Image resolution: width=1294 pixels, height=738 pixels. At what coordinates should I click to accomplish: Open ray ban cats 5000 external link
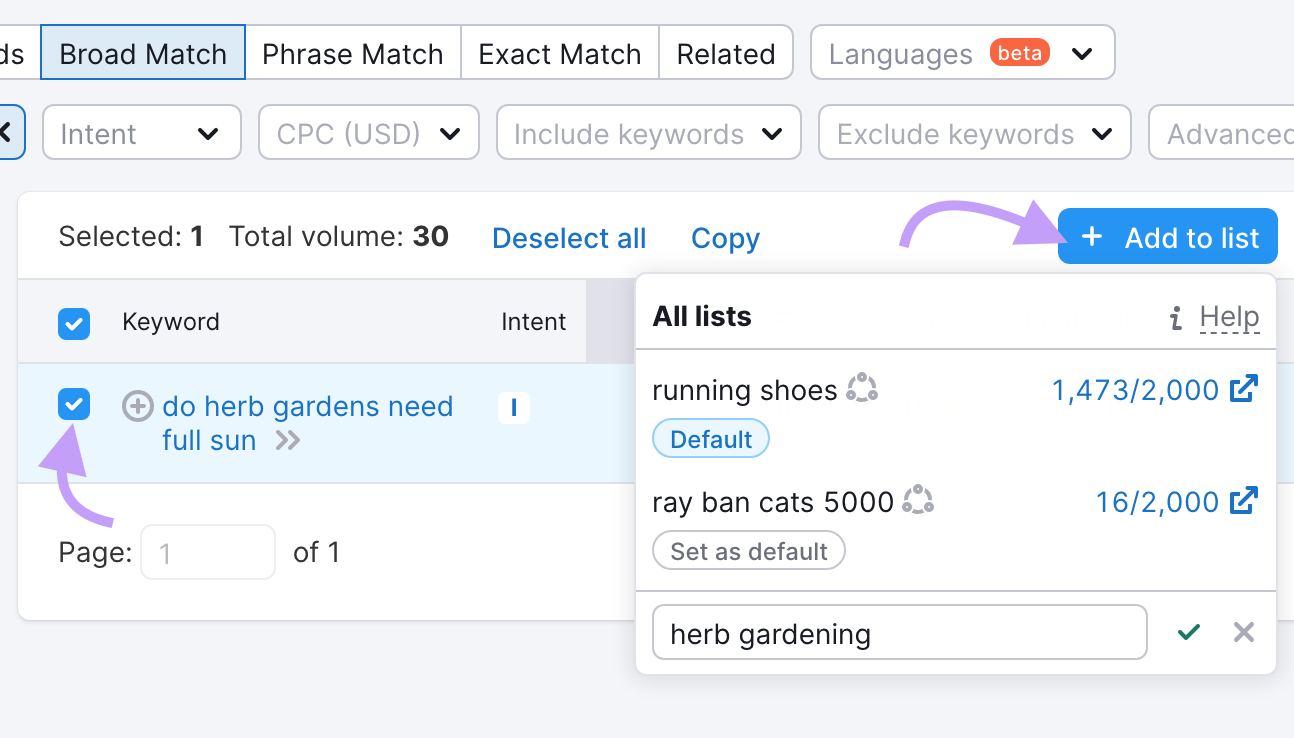[x=1242, y=501]
